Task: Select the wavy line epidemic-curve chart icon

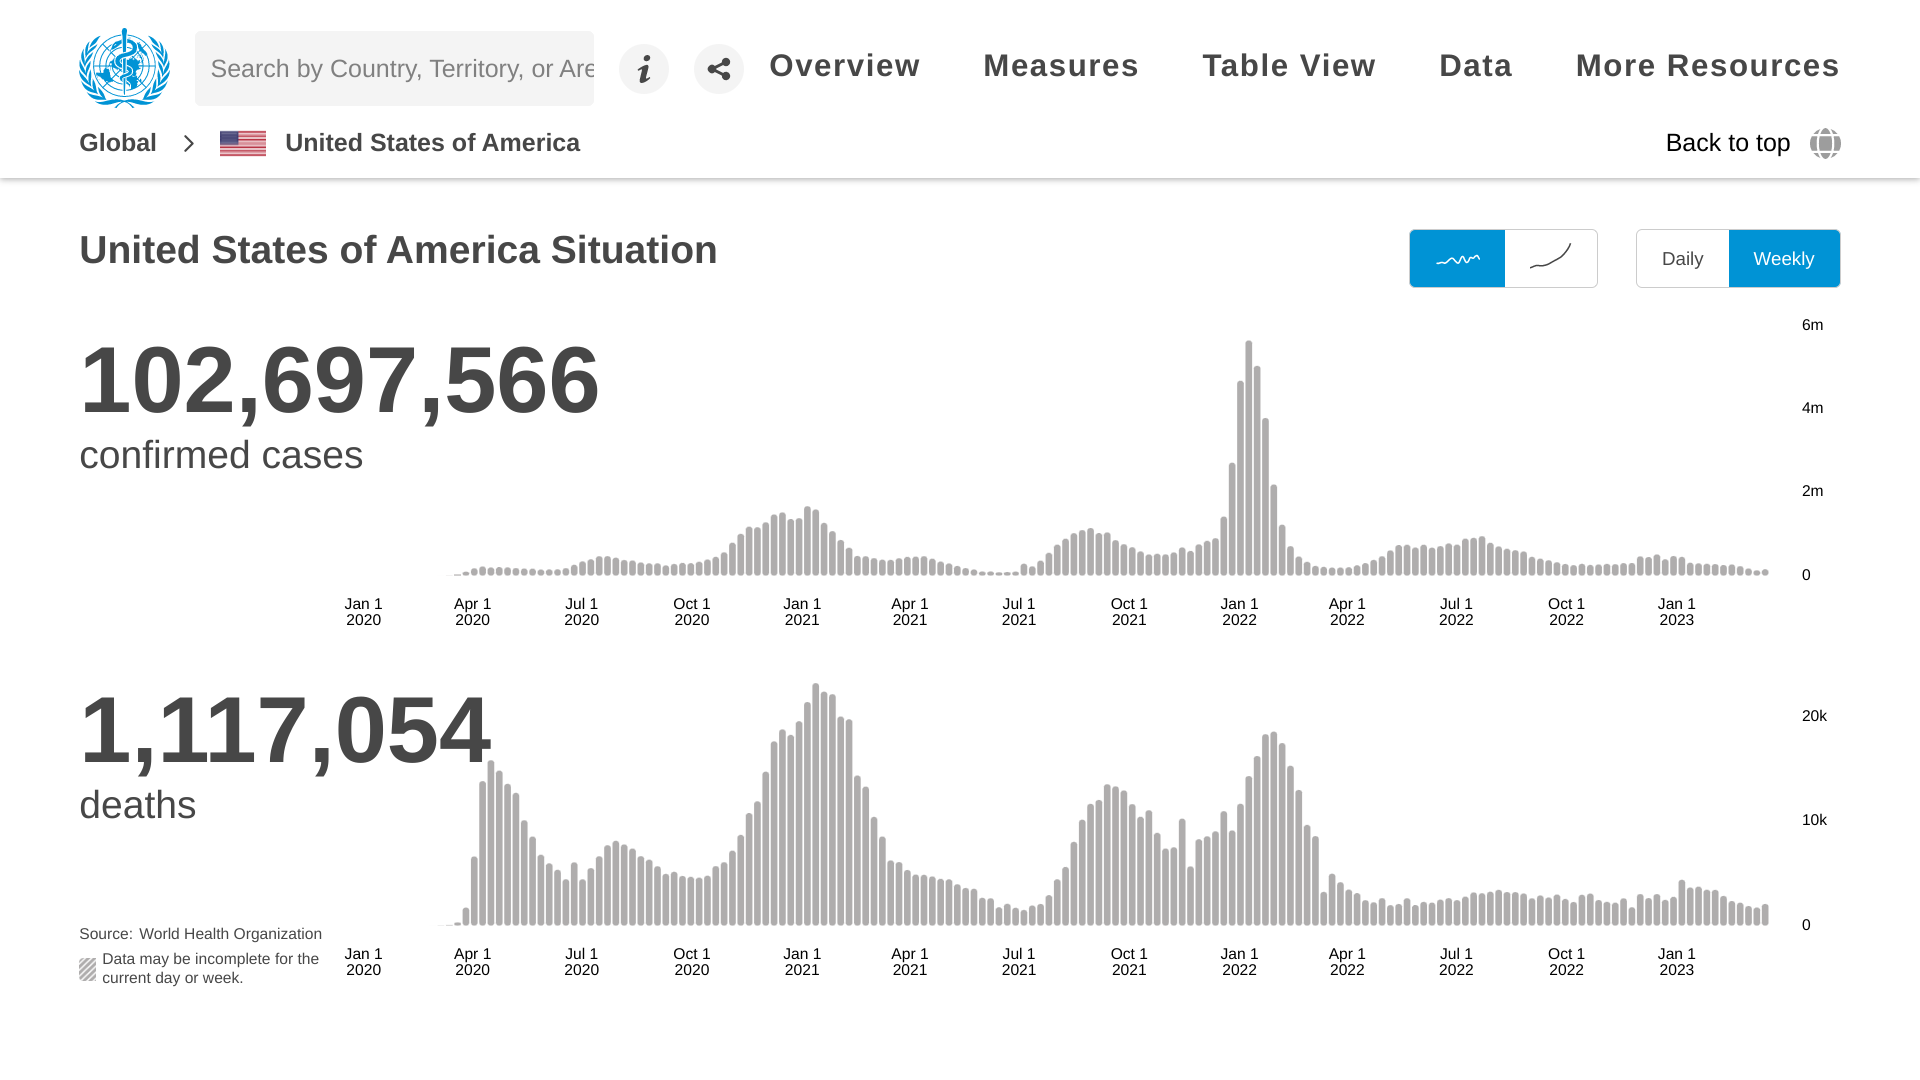Action: pyautogui.click(x=1457, y=259)
